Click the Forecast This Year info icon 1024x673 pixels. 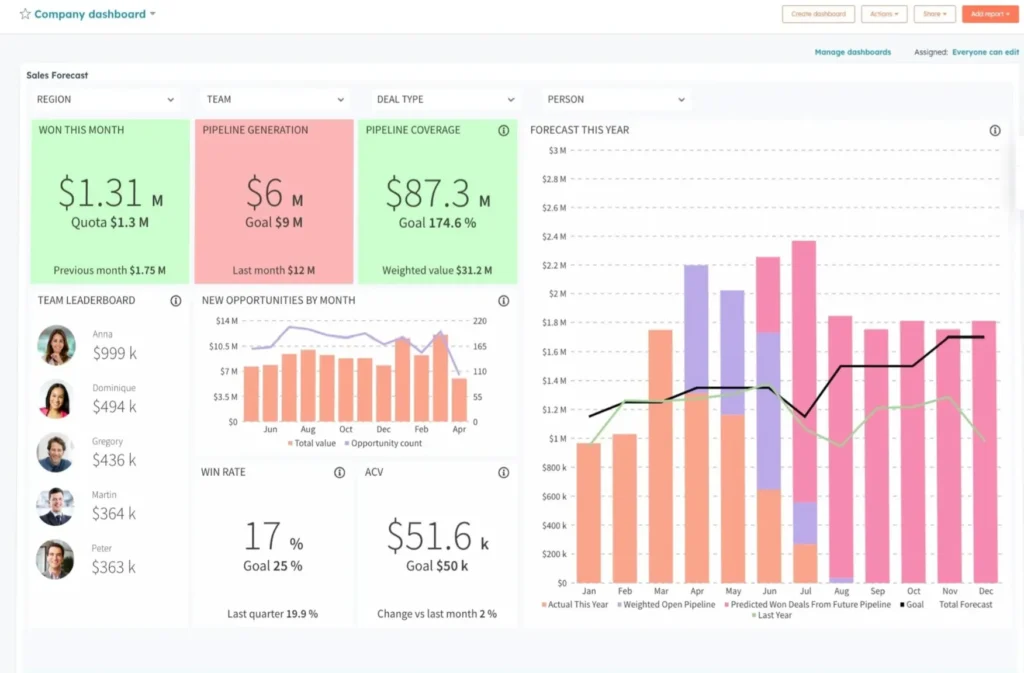point(994,130)
